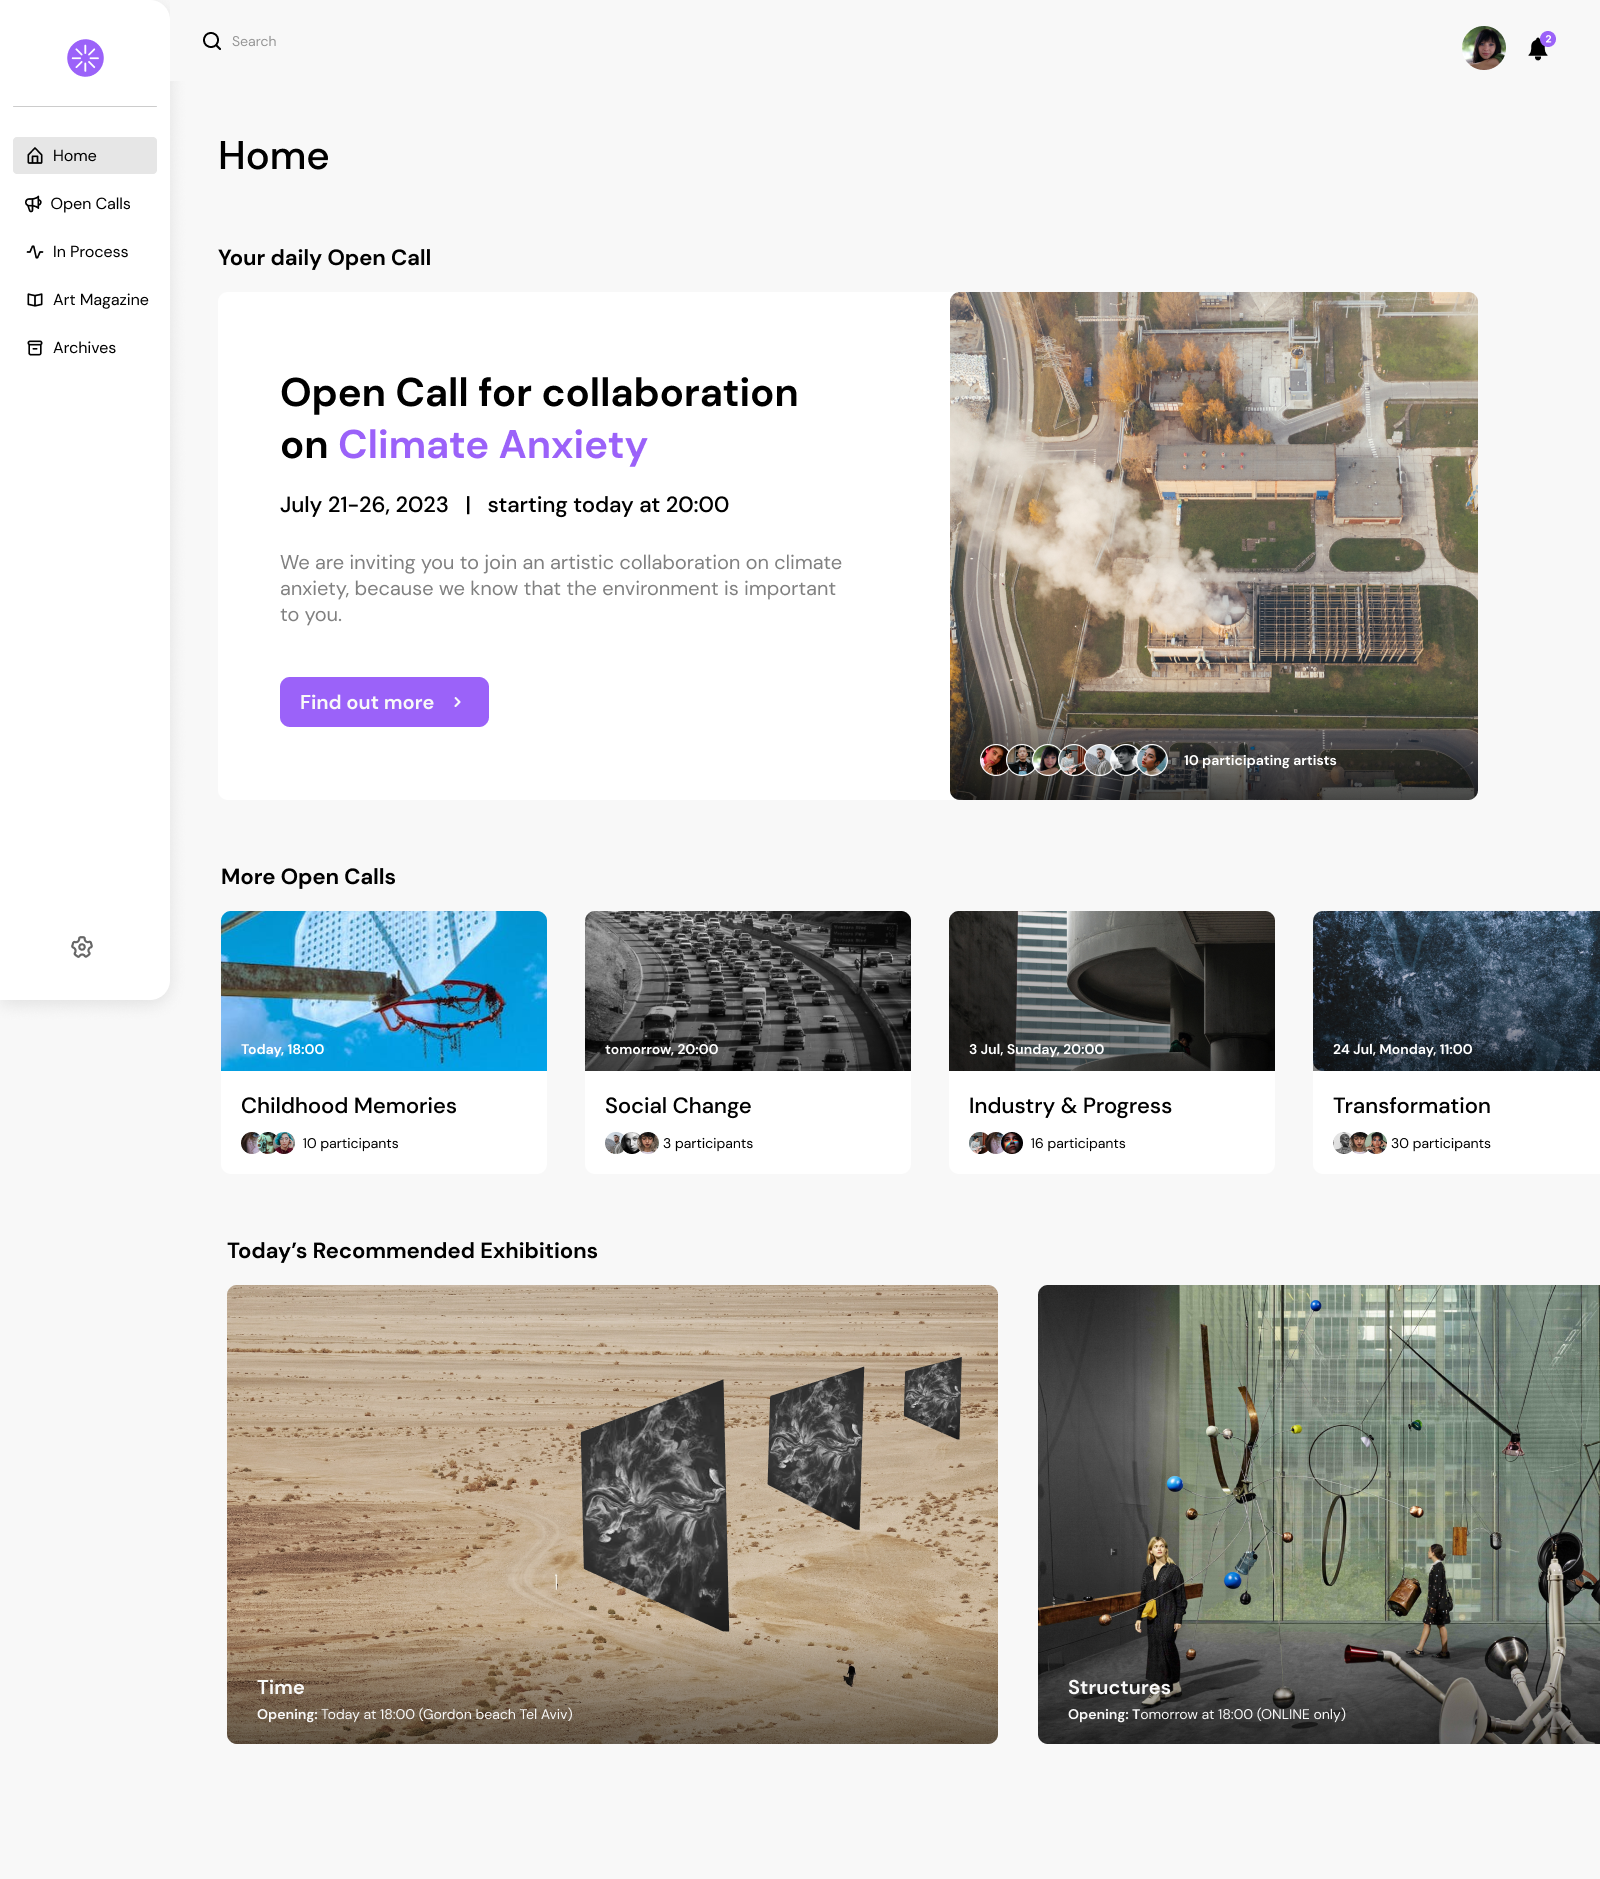
Task: Open the Structures exhibition image
Action: pos(1319,1514)
